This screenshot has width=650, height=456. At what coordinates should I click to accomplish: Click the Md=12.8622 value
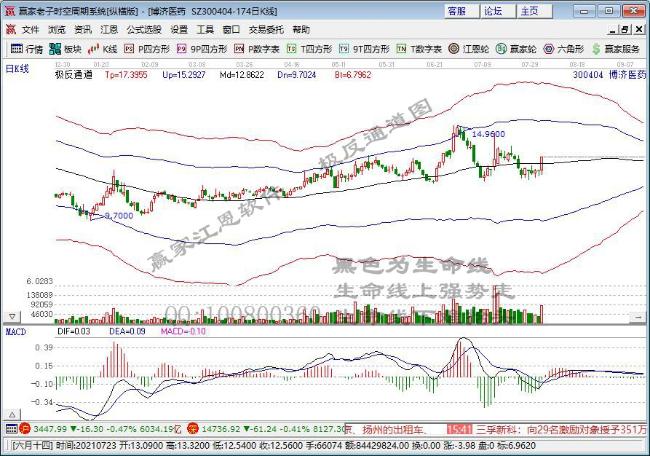(x=242, y=75)
